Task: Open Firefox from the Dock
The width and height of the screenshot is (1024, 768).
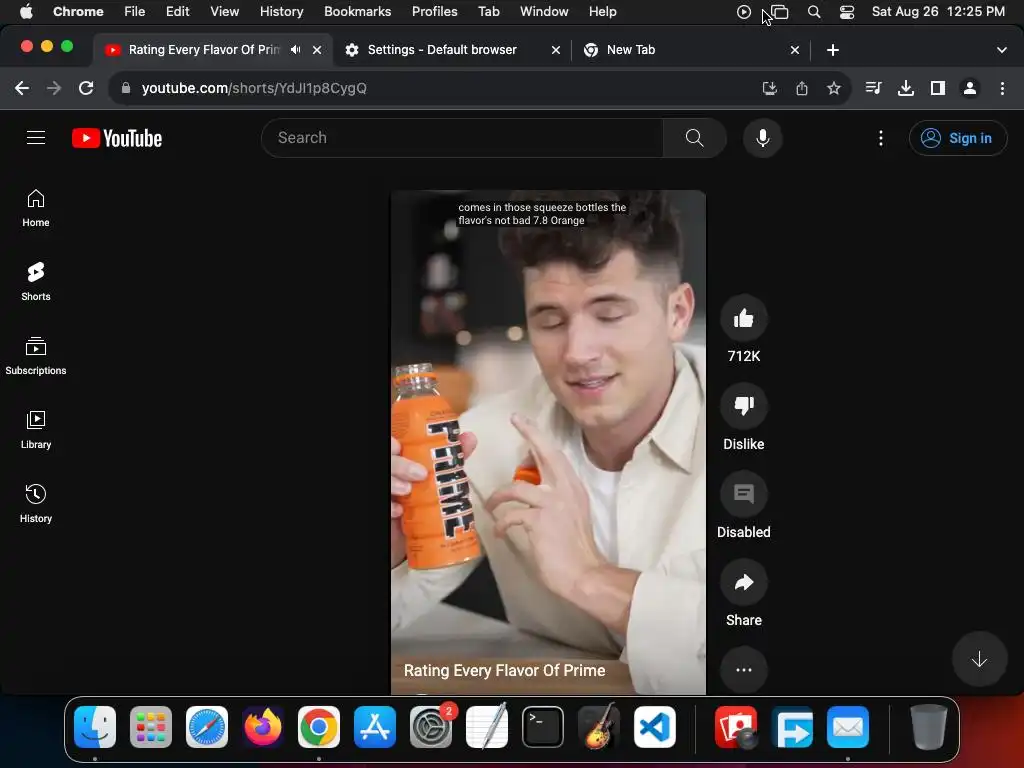Action: click(x=263, y=727)
